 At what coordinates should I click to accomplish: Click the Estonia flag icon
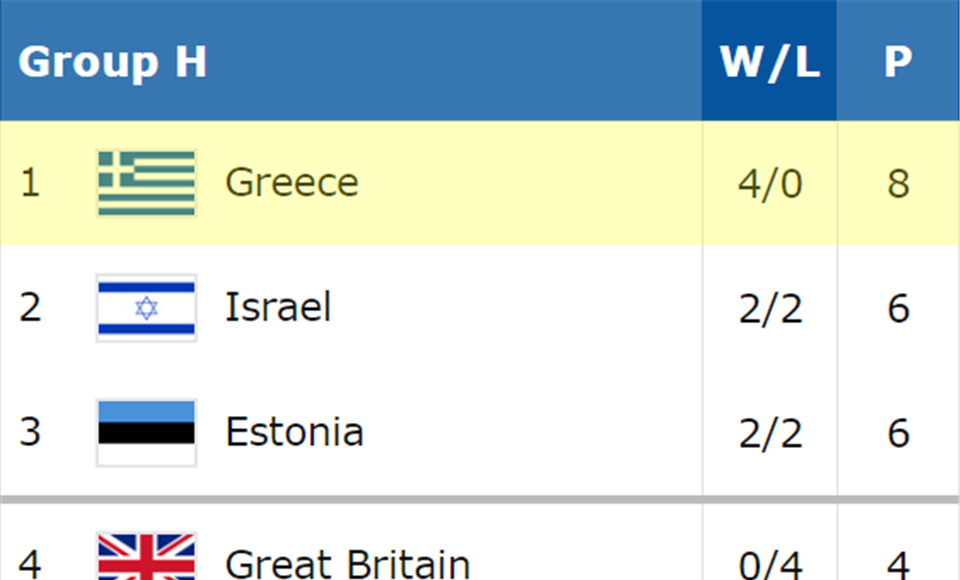point(146,432)
